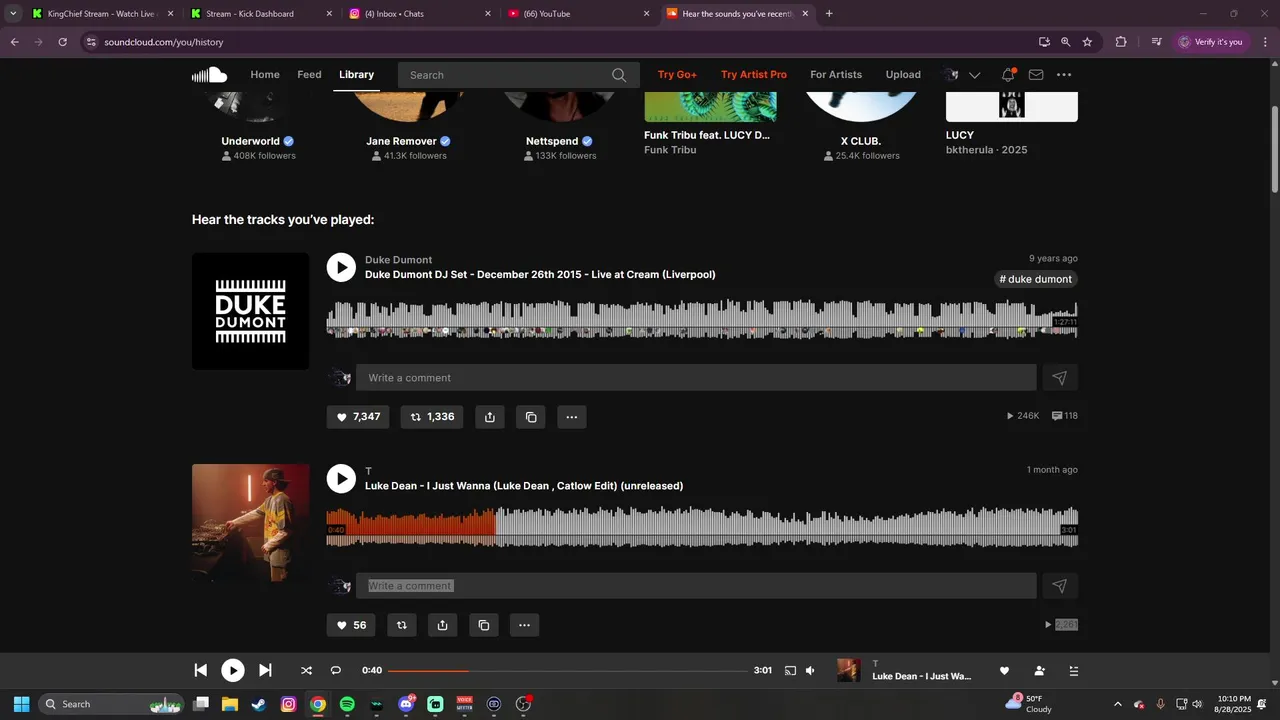Viewport: 1280px width, 720px height.
Task: Skip to next track in player
Action: [265, 670]
